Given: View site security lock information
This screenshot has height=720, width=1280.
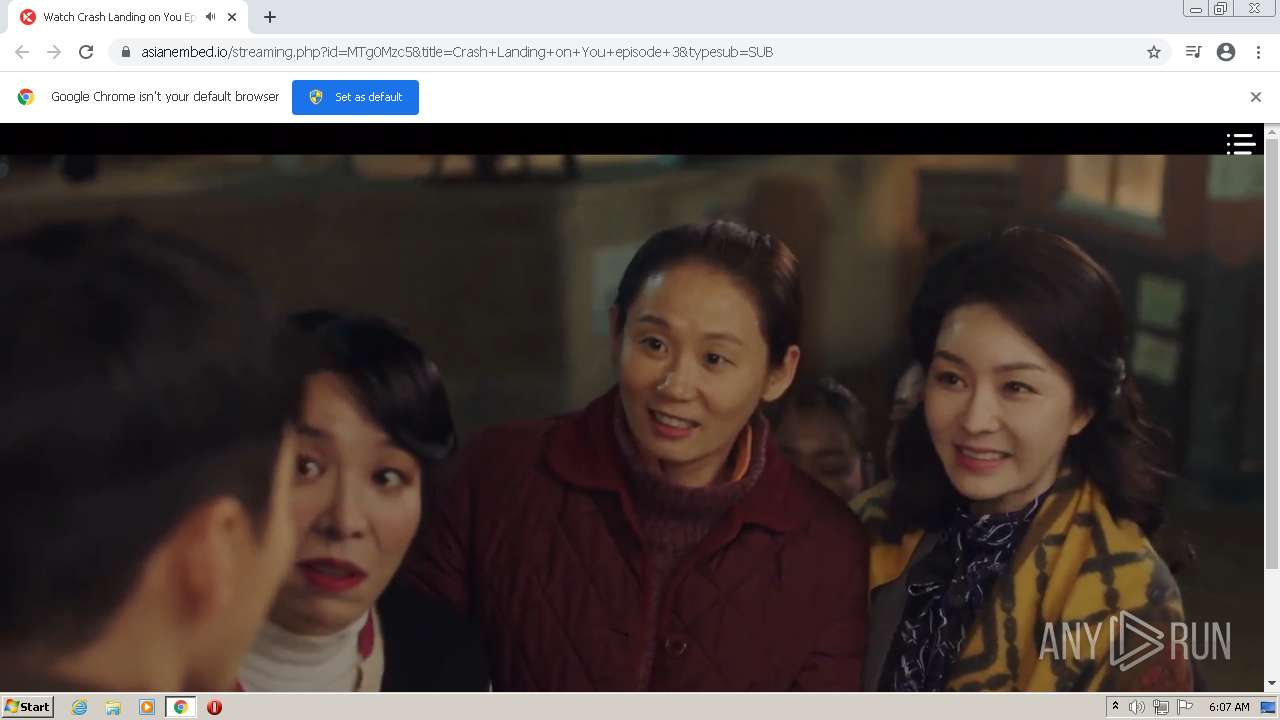Looking at the screenshot, I should tap(125, 52).
